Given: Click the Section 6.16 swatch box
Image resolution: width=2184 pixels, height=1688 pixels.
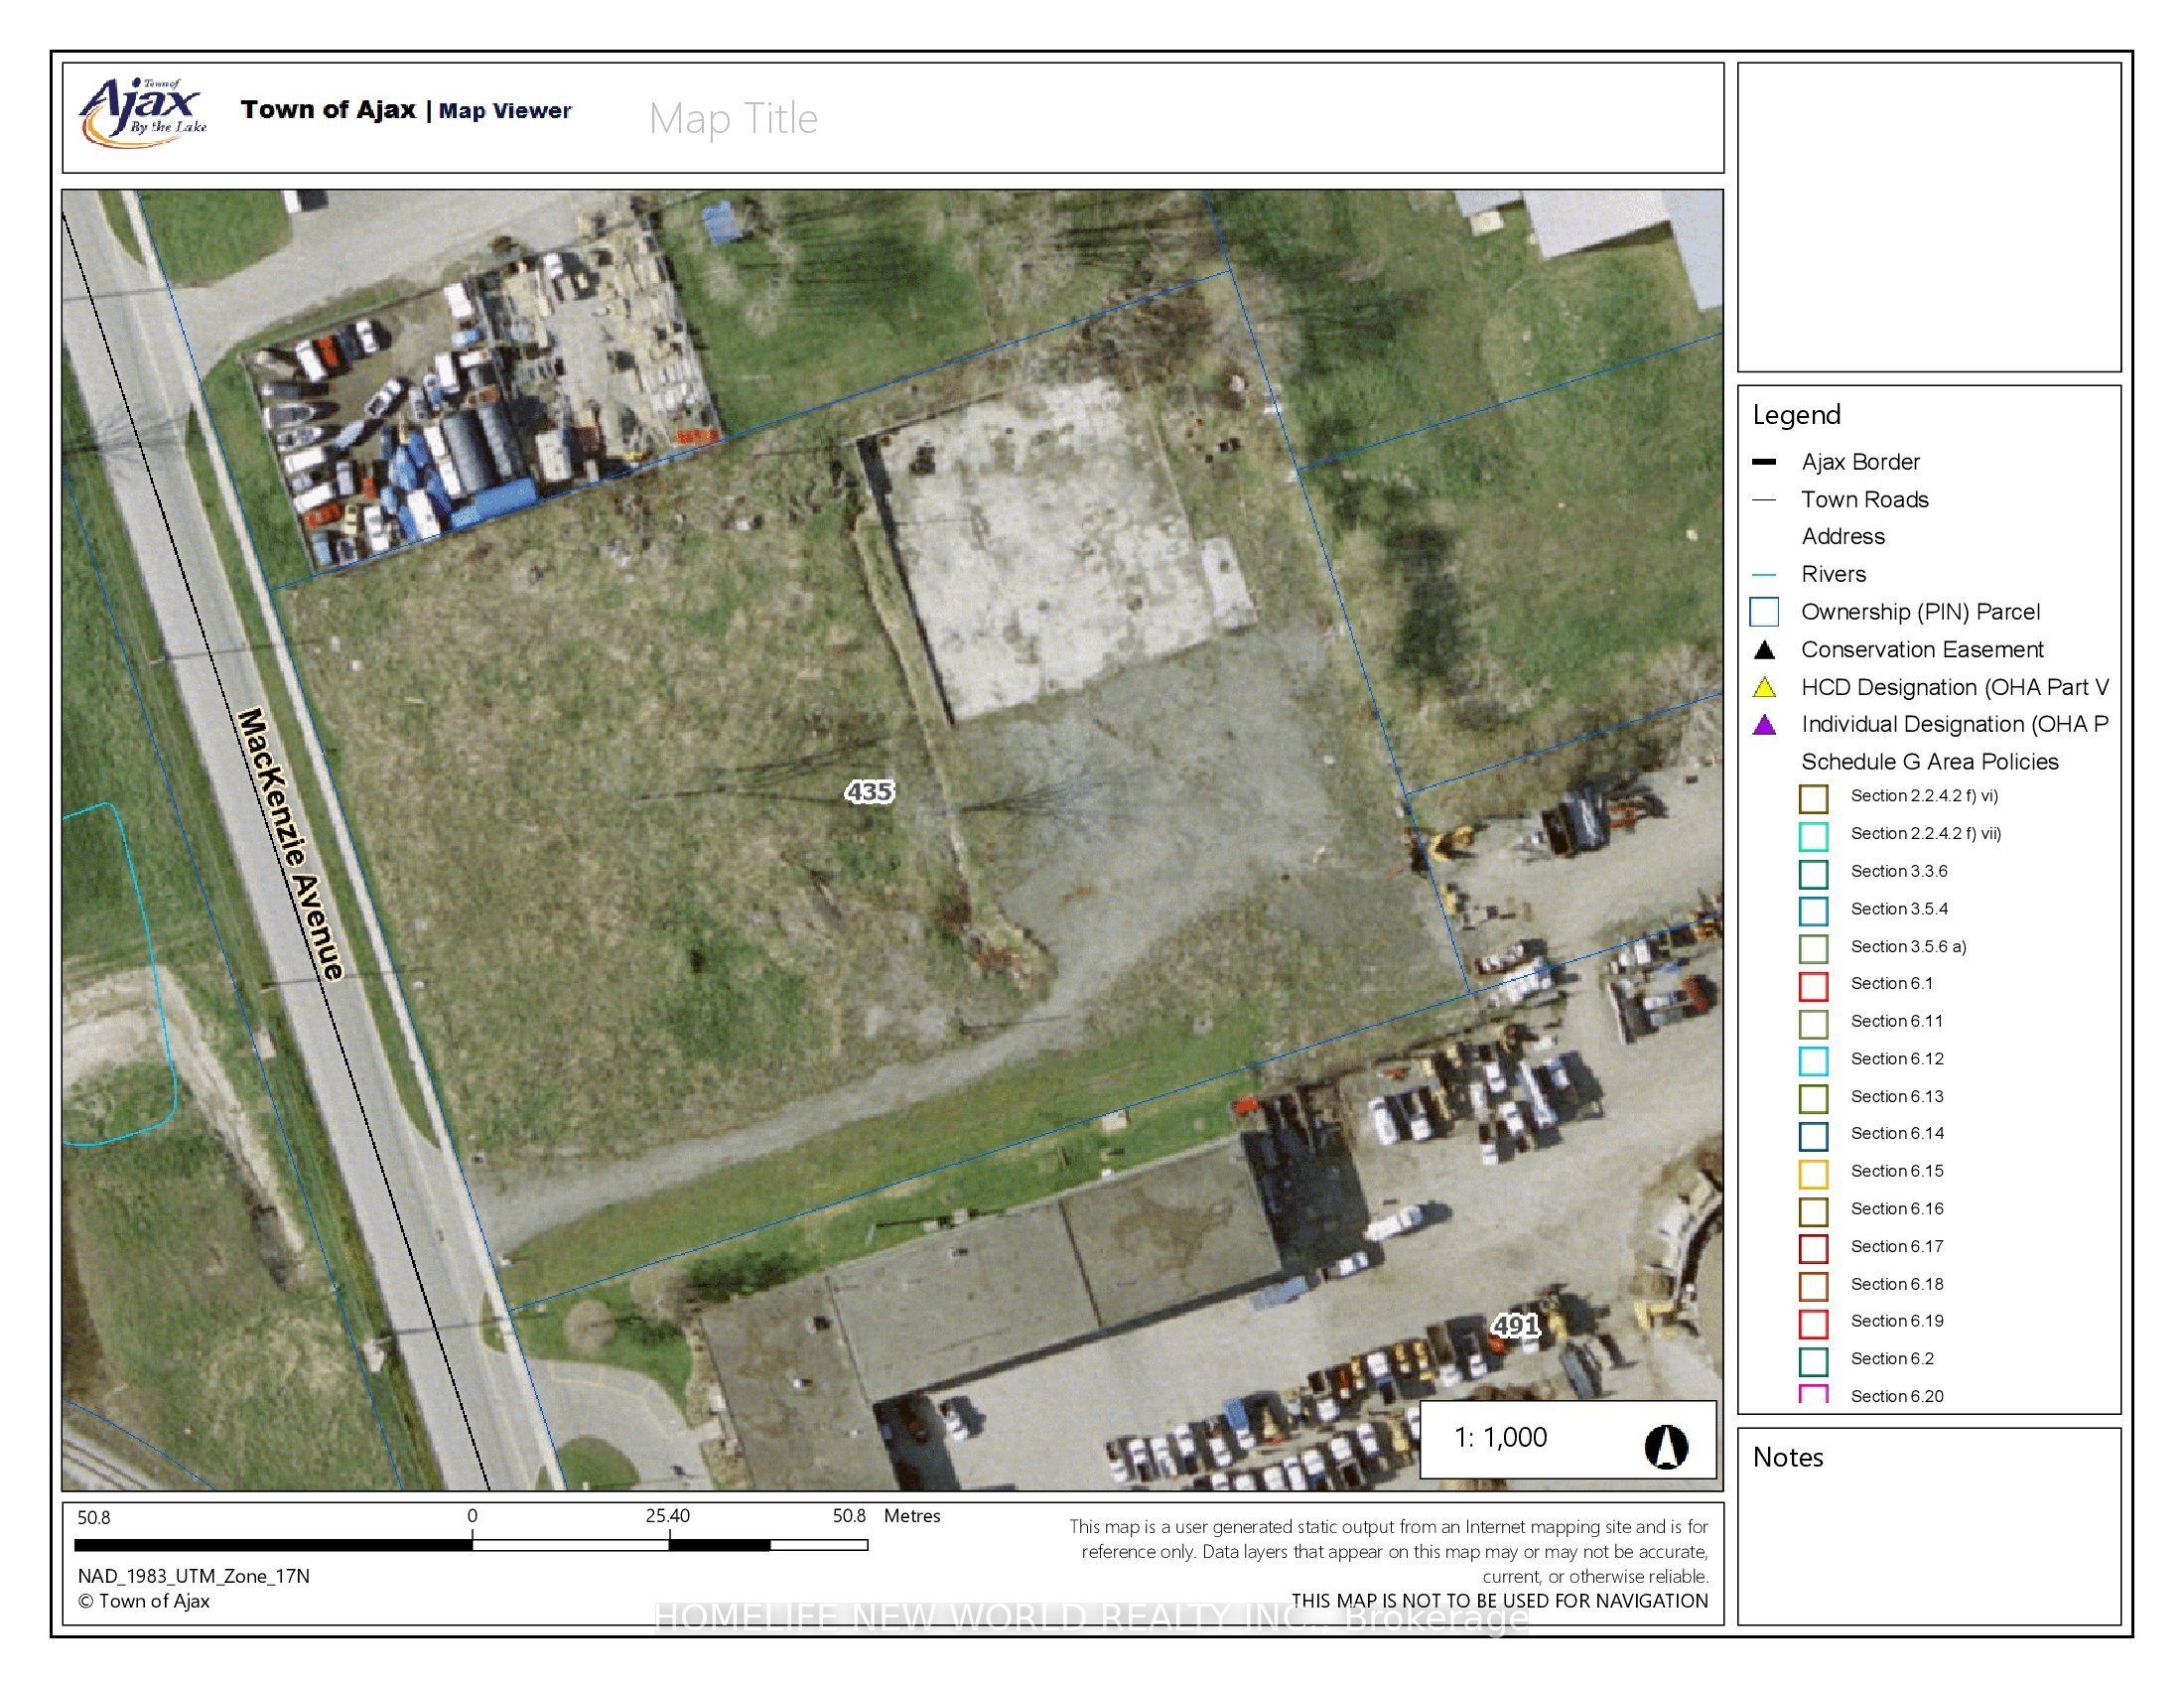Looking at the screenshot, I should 1813,1211.
